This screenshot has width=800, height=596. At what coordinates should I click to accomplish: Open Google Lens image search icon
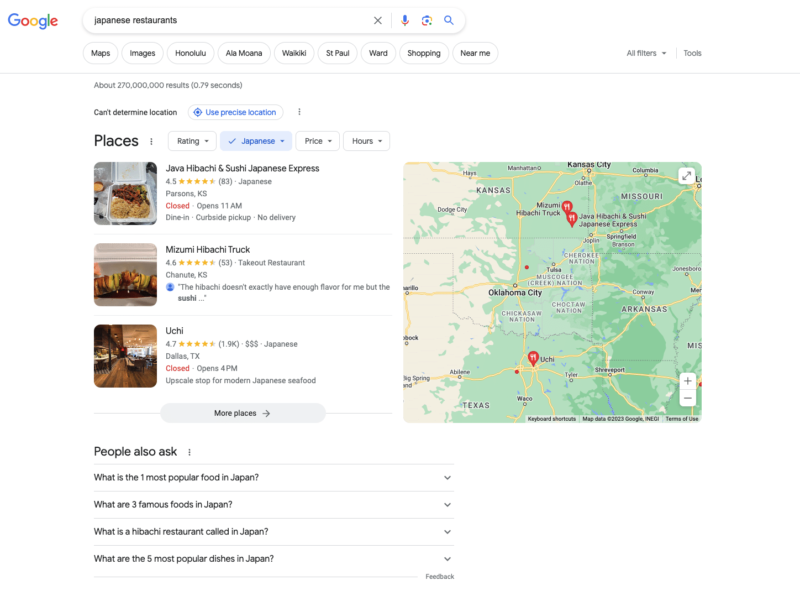(427, 20)
